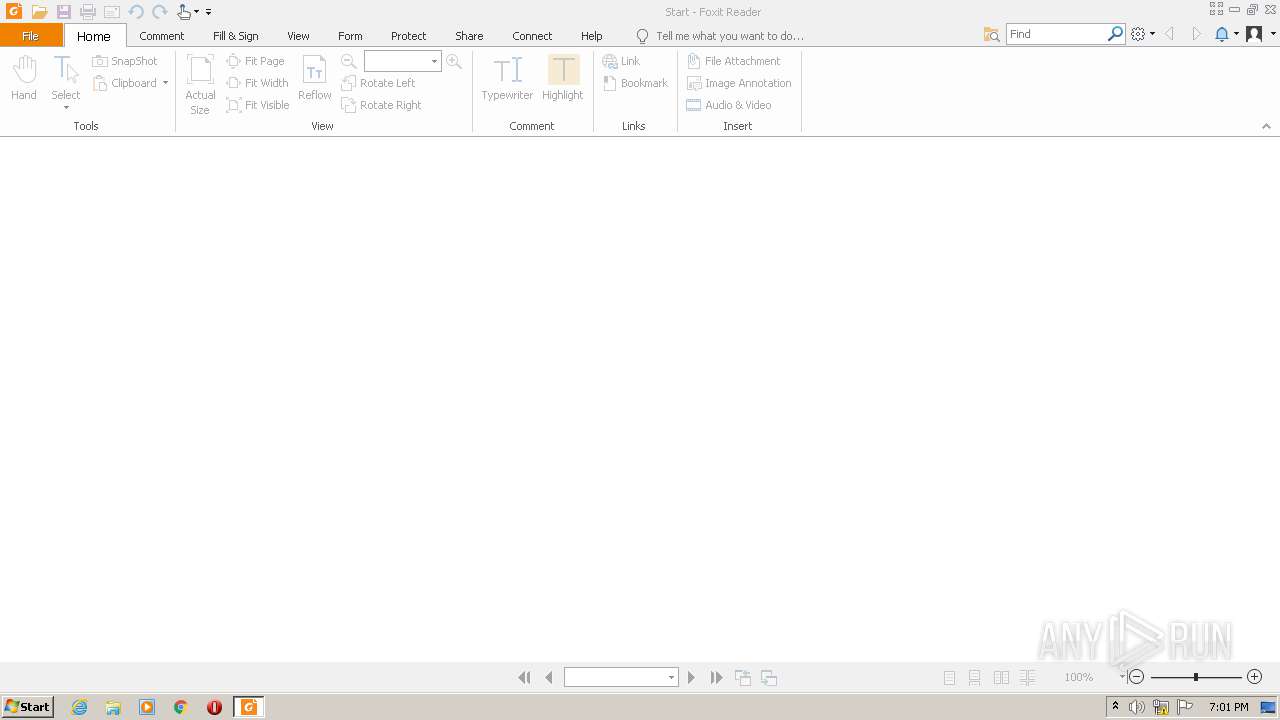This screenshot has height=720, width=1280.
Task: Insert Audio & Video
Action: click(728, 105)
